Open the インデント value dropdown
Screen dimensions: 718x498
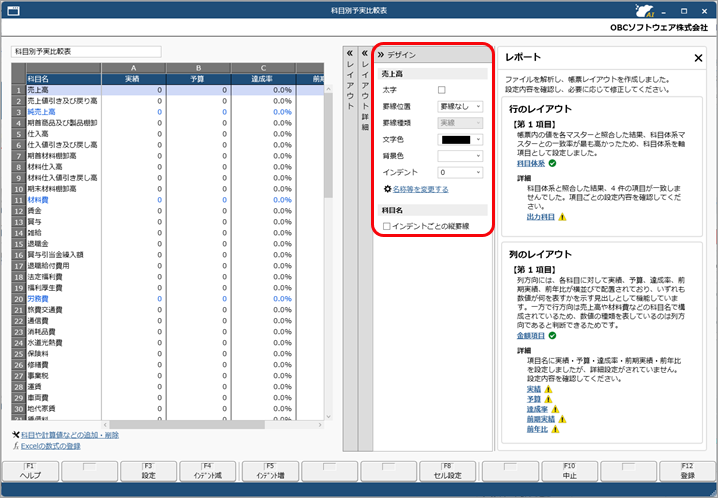click(x=460, y=173)
